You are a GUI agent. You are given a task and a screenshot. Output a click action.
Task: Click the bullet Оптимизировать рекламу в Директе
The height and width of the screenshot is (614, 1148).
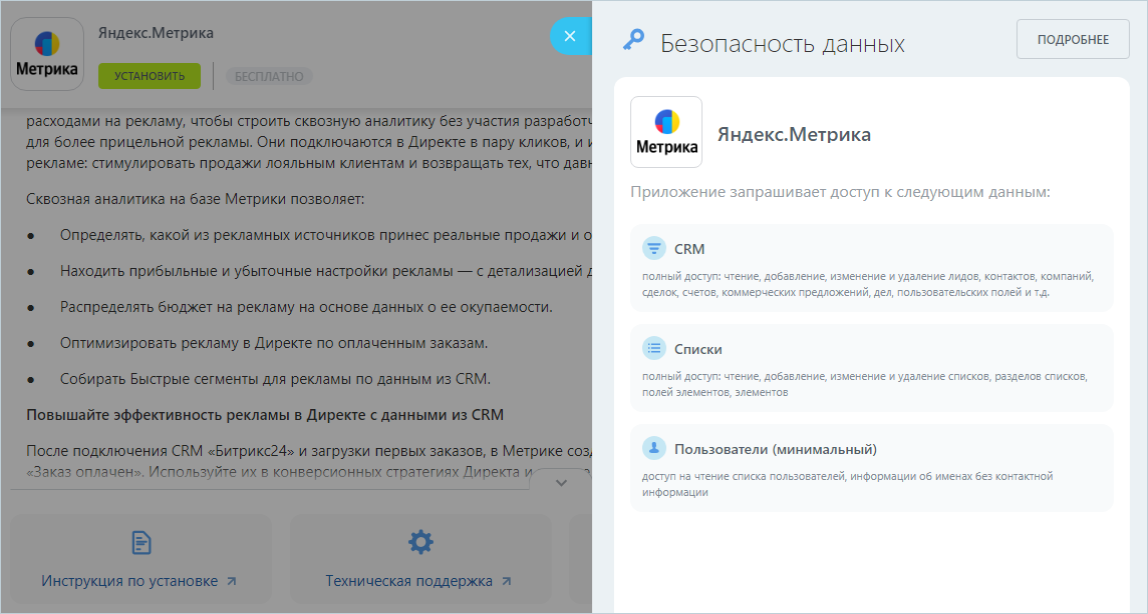(274, 343)
